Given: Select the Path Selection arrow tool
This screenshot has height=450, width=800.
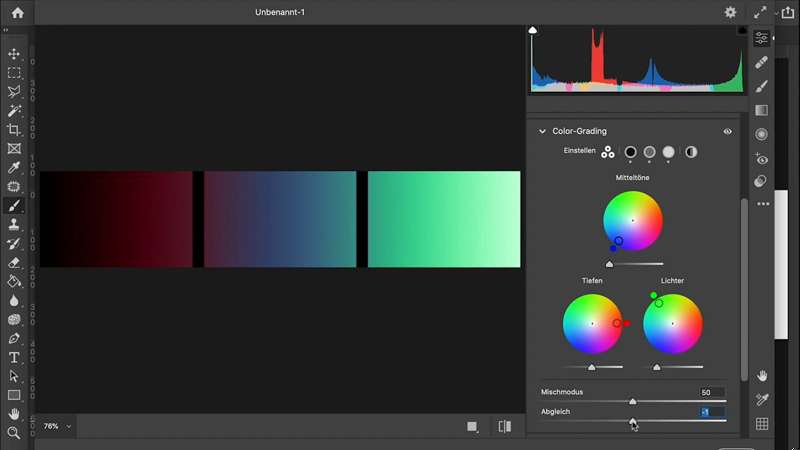Looking at the screenshot, I should [x=14, y=377].
